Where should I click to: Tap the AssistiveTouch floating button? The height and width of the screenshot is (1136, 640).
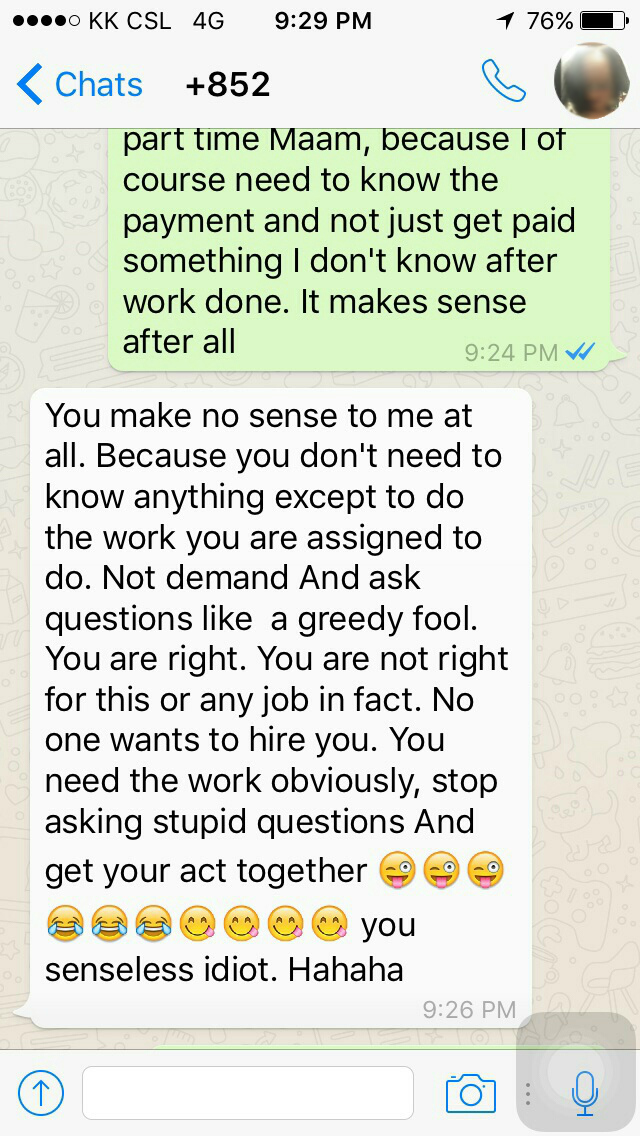coord(577,1072)
